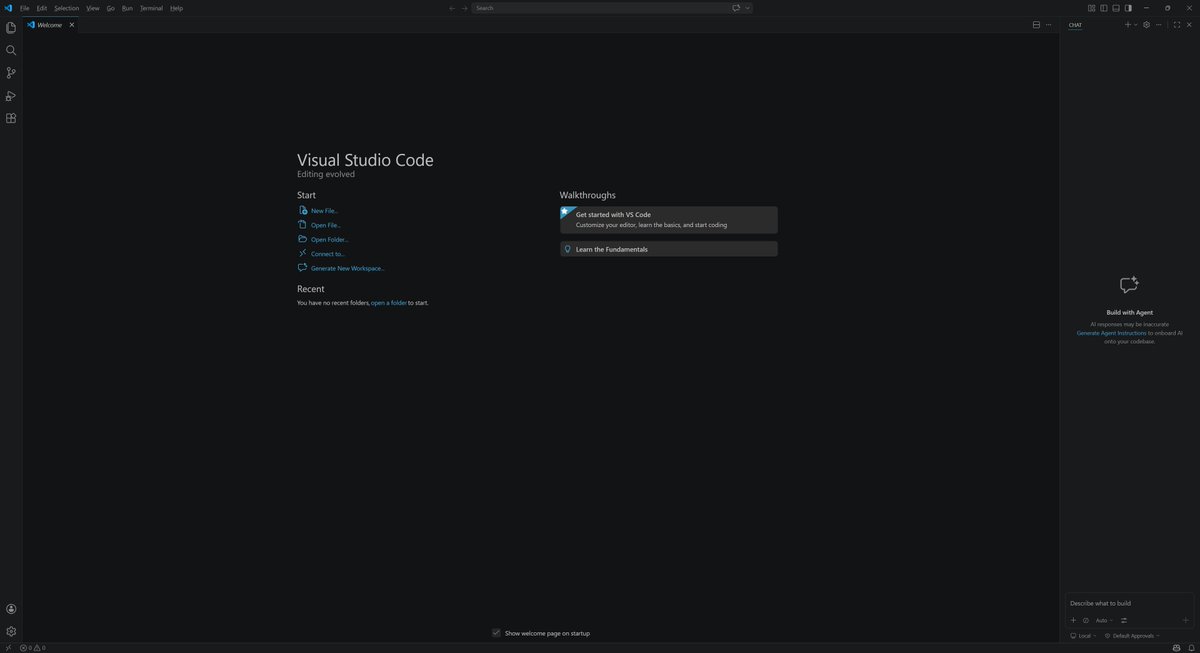Open the Local session target dropdown

pyautogui.click(x=1083, y=636)
